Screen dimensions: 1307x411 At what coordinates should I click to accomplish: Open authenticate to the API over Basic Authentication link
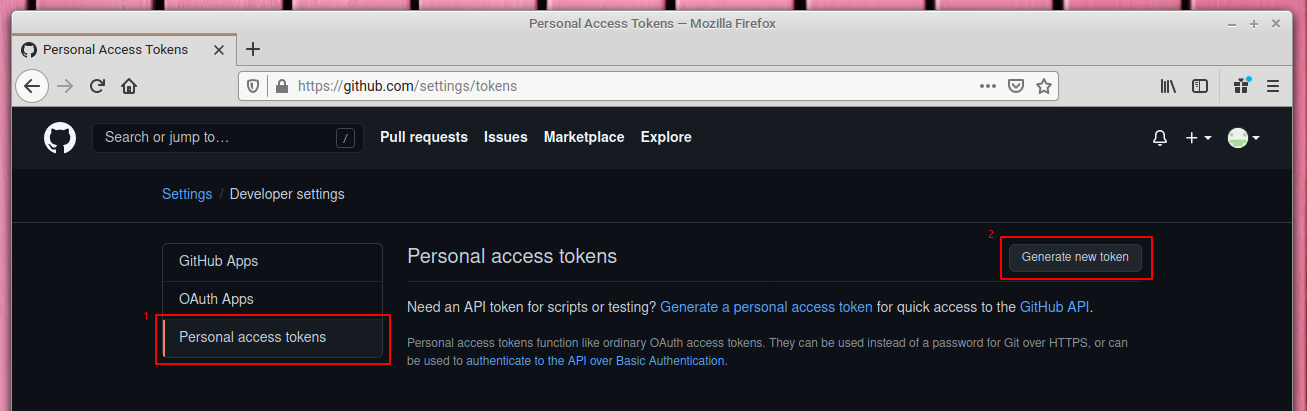(x=595, y=361)
